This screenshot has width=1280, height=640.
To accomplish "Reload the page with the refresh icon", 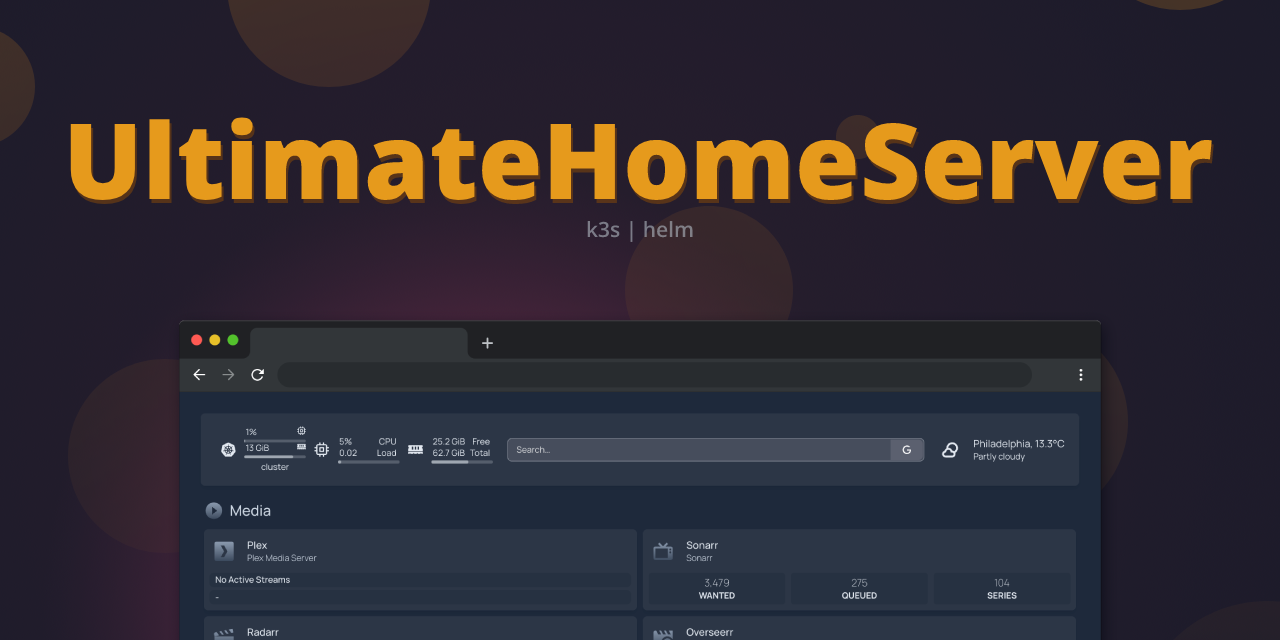I will click(x=257, y=375).
